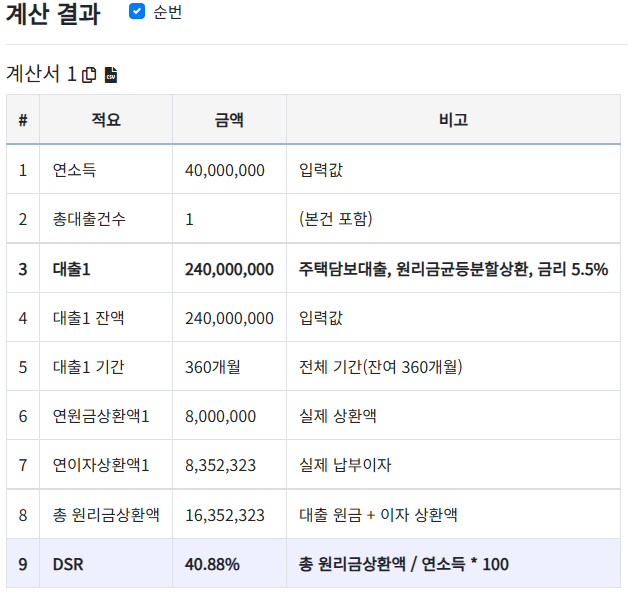Click the 40.88% DSR value

[x=212, y=564]
